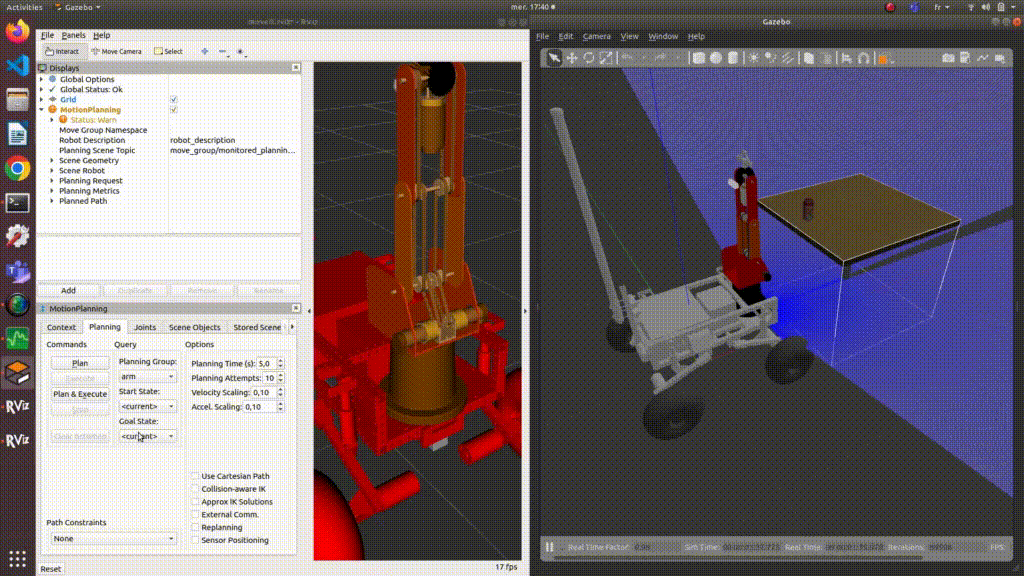Viewport: 1024px width, 576px height.
Task: Open the Start State dropdown
Action: pos(148,406)
